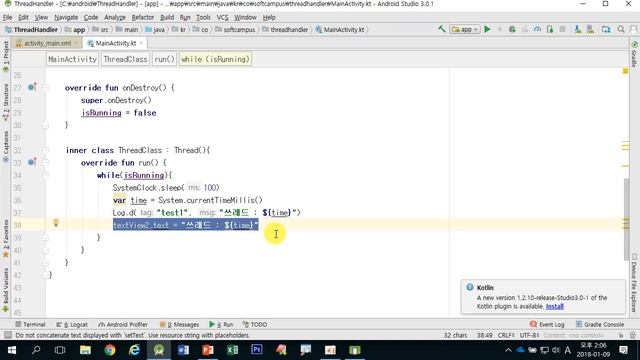The height and width of the screenshot is (360, 640).
Task: Open the TODO tool window
Action: [x=255, y=324]
